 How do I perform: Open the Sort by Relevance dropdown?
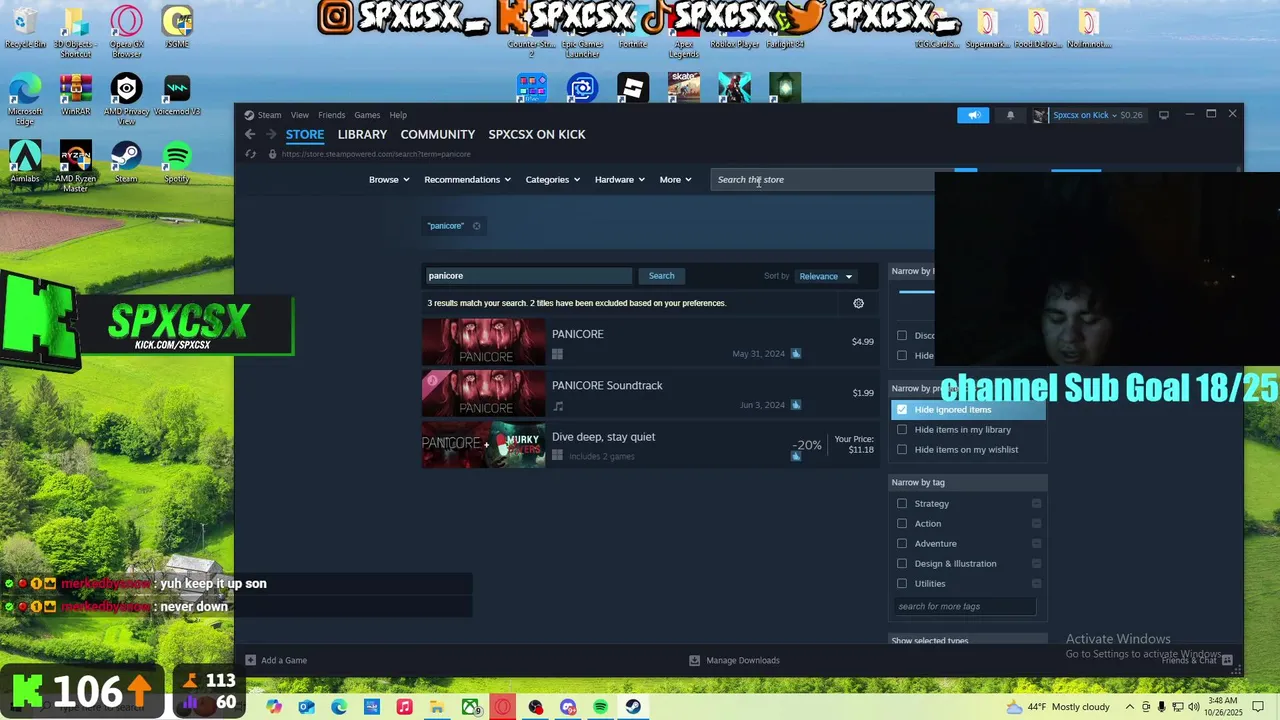pyautogui.click(x=826, y=276)
